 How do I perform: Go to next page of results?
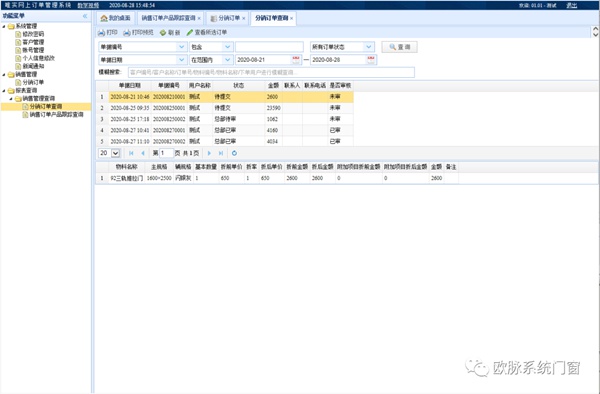coord(209,153)
